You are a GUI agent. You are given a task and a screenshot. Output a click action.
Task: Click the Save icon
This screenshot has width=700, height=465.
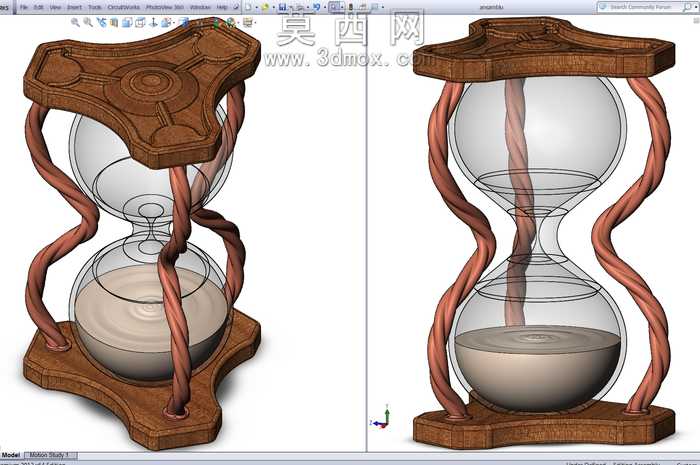tap(282, 7)
